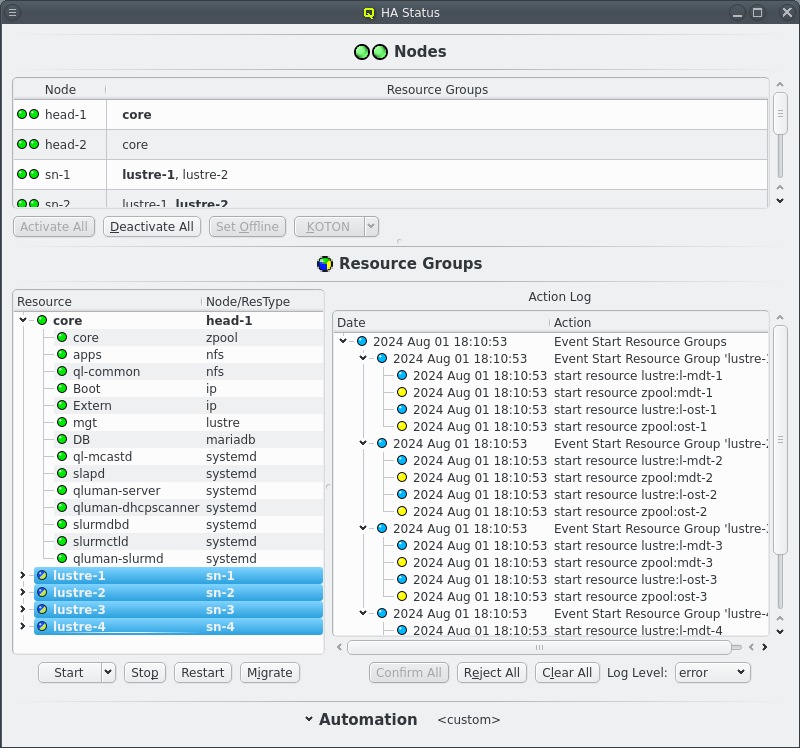Expand the lustre-2 resource group
800x748 pixels.
pos(22,592)
